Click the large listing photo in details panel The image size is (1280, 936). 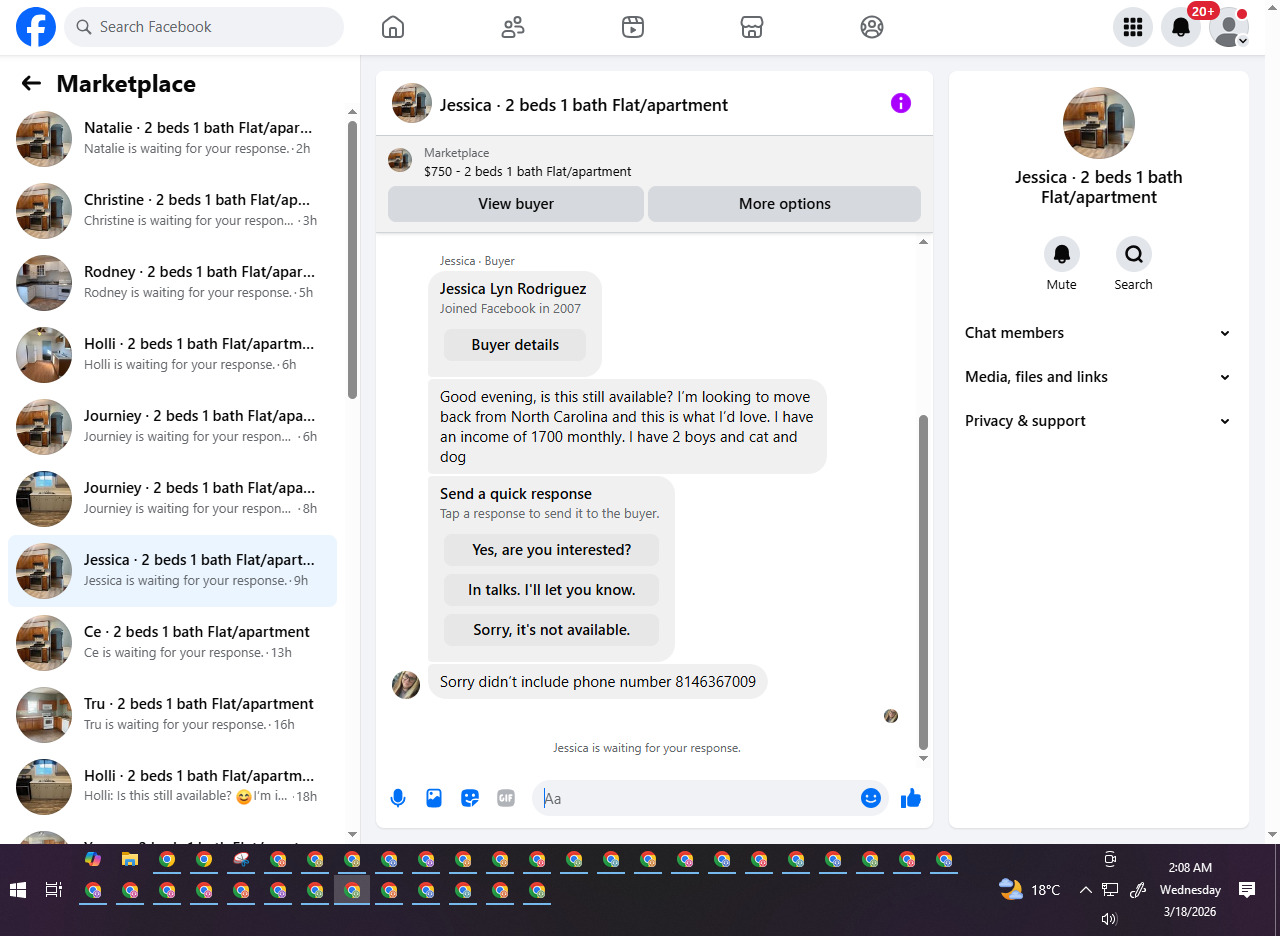1099,123
